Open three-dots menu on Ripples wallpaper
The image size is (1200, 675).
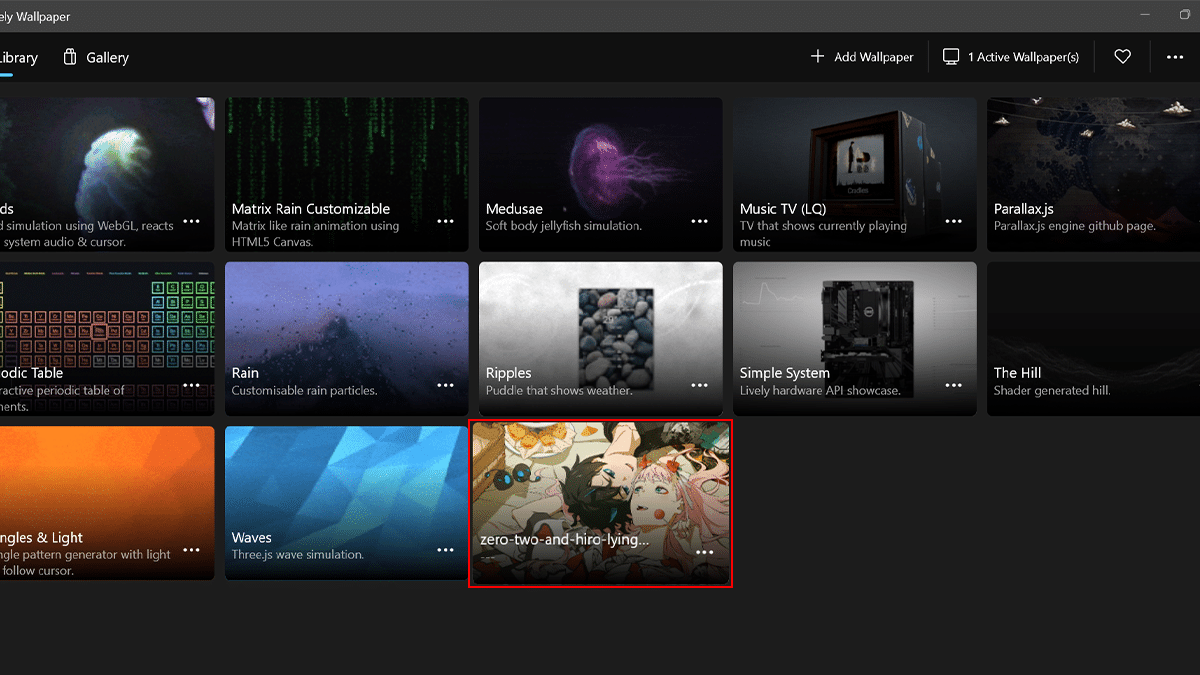pyautogui.click(x=700, y=385)
